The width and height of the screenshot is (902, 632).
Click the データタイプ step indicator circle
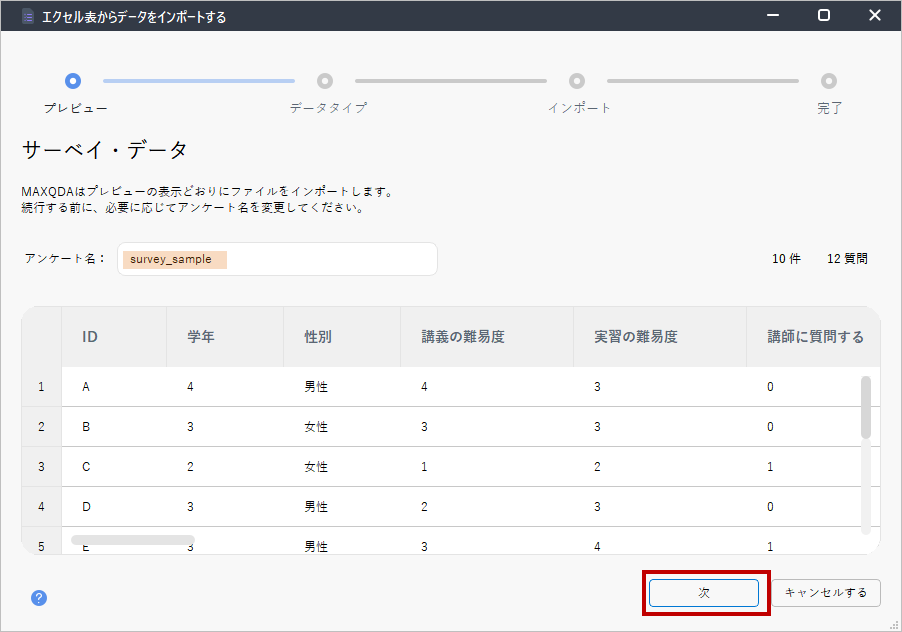pyautogui.click(x=325, y=81)
